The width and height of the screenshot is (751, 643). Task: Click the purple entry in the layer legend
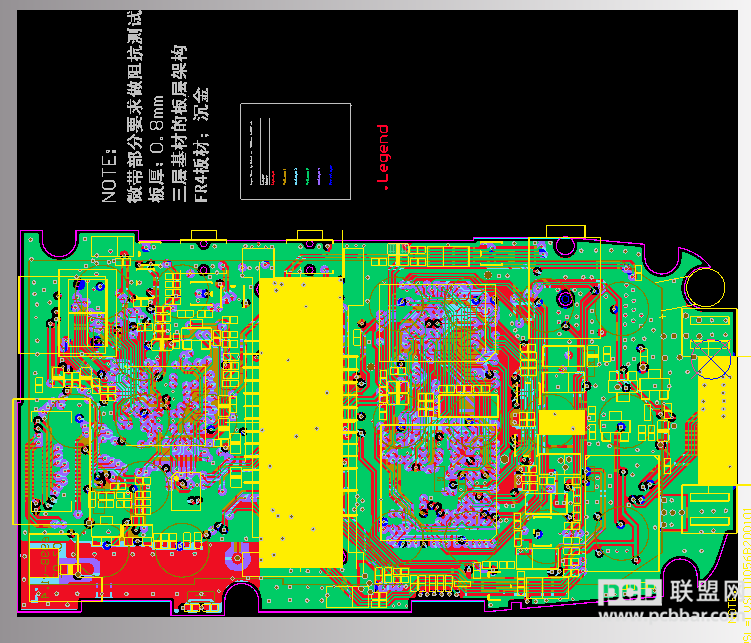(x=319, y=177)
